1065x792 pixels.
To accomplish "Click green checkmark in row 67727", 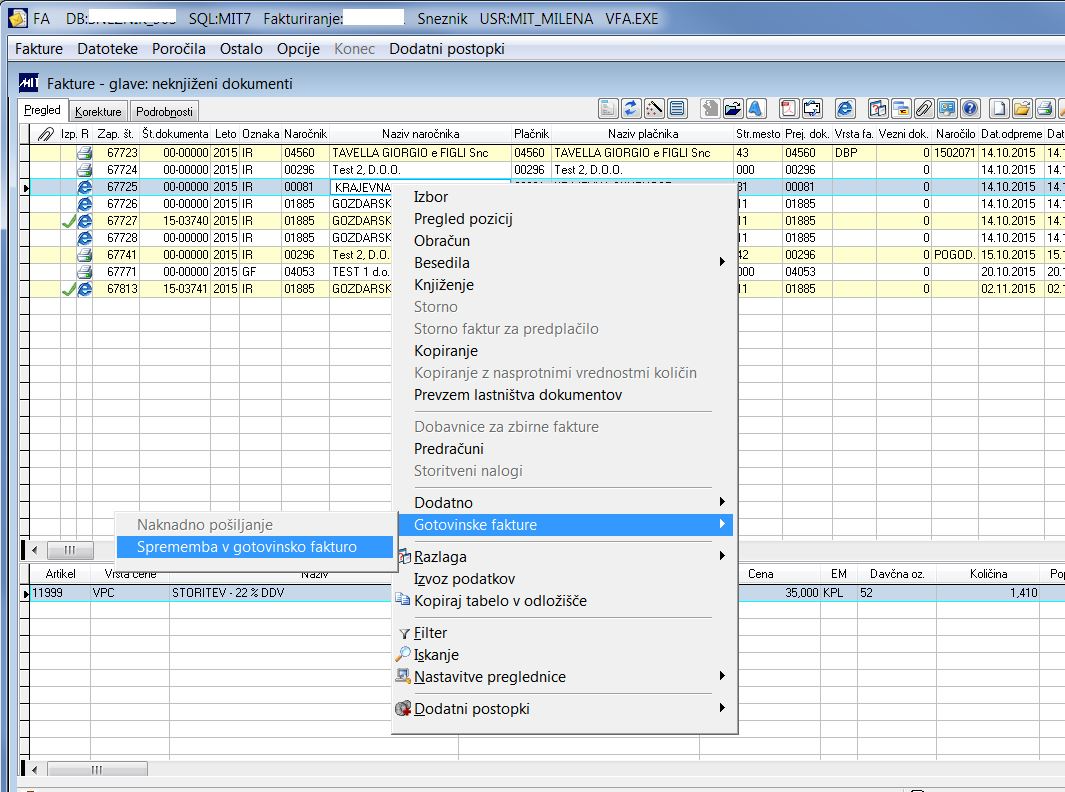I will (x=68, y=221).
